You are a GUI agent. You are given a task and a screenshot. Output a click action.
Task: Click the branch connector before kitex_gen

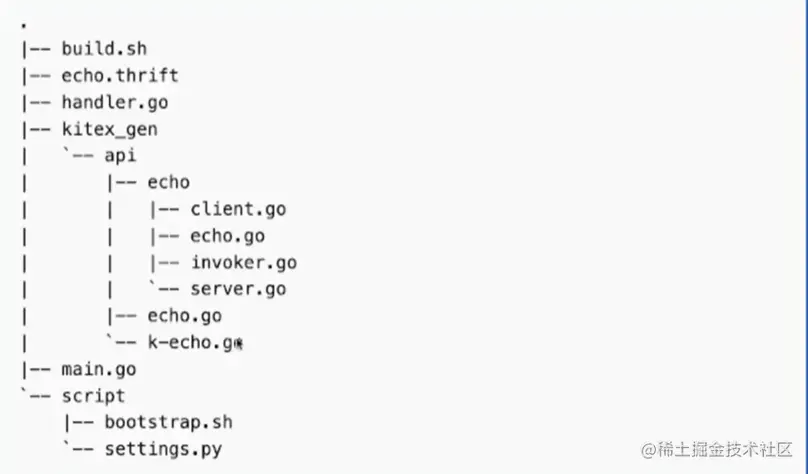pyautogui.click(x=36, y=129)
